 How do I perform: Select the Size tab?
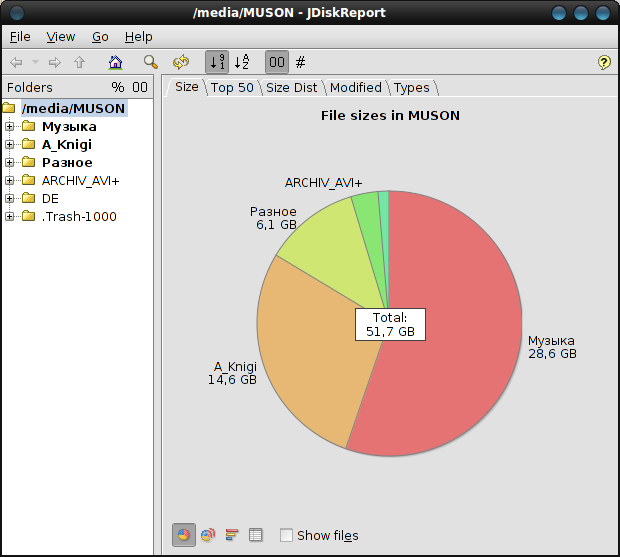point(186,87)
